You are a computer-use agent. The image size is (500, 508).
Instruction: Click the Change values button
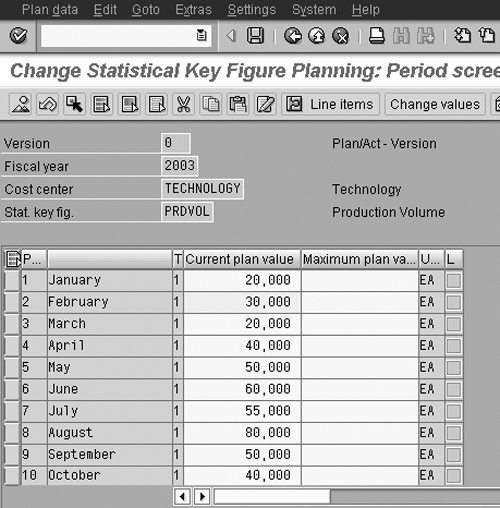[x=435, y=104]
